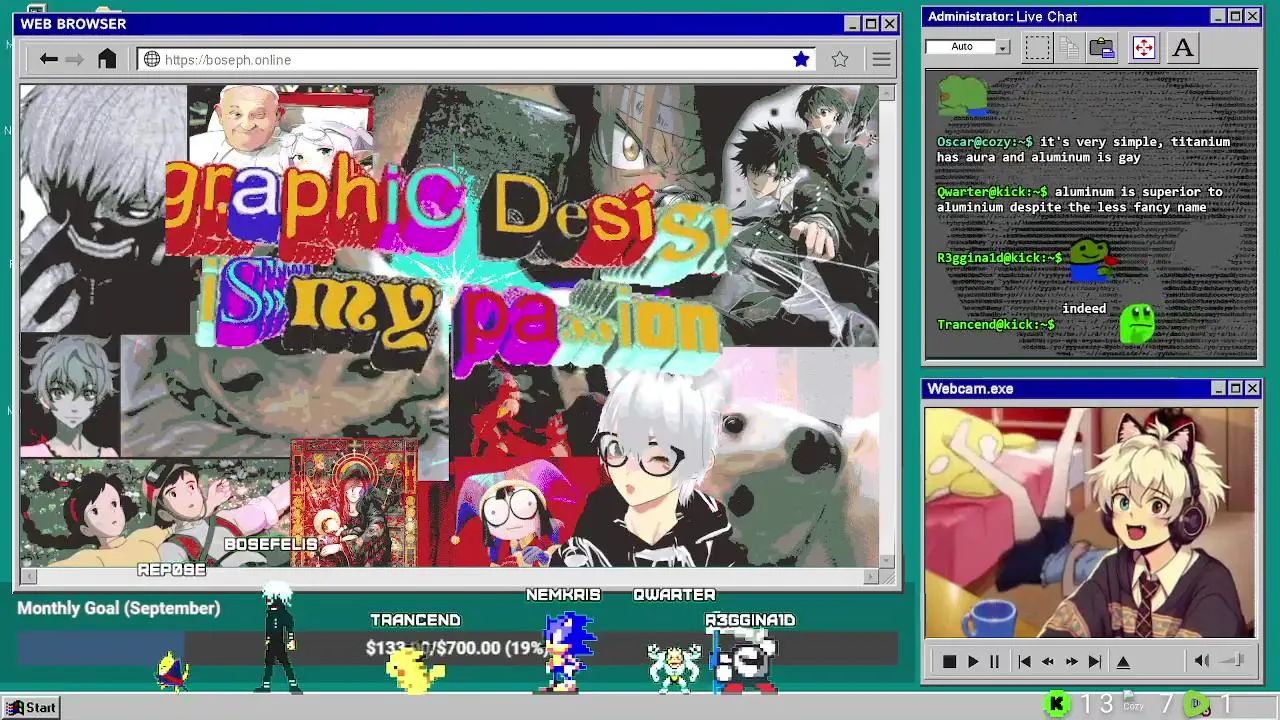Open the browser hamburger menu
This screenshot has width=1280, height=720.
coord(881,60)
